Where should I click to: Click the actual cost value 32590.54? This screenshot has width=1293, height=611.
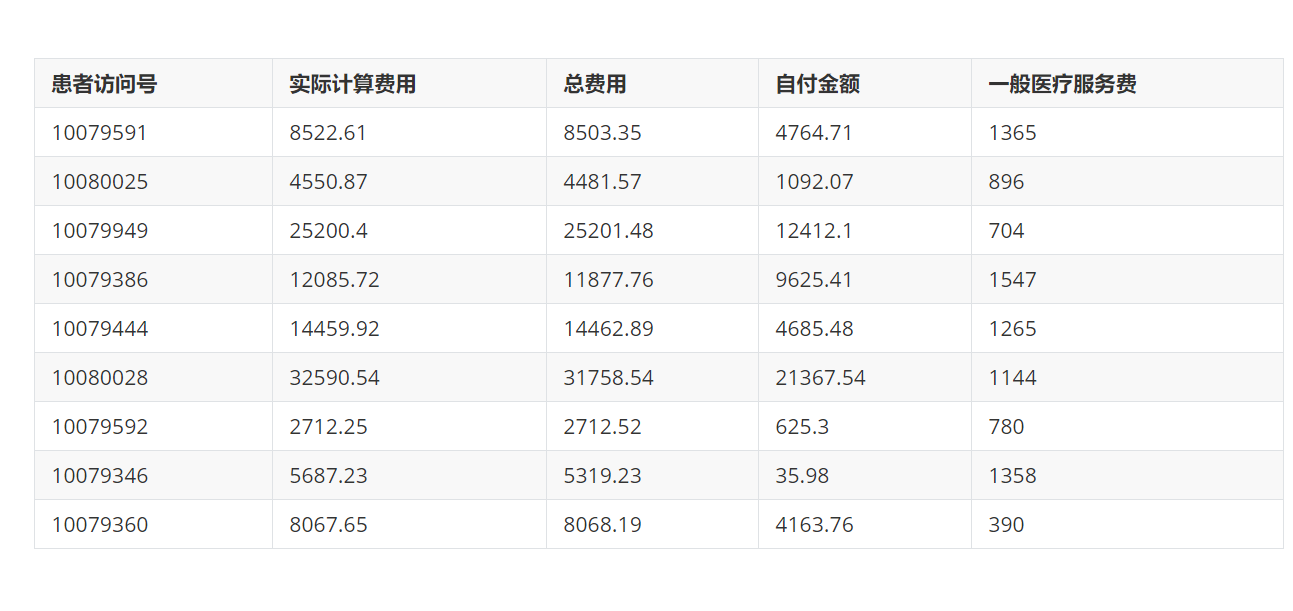(x=334, y=378)
